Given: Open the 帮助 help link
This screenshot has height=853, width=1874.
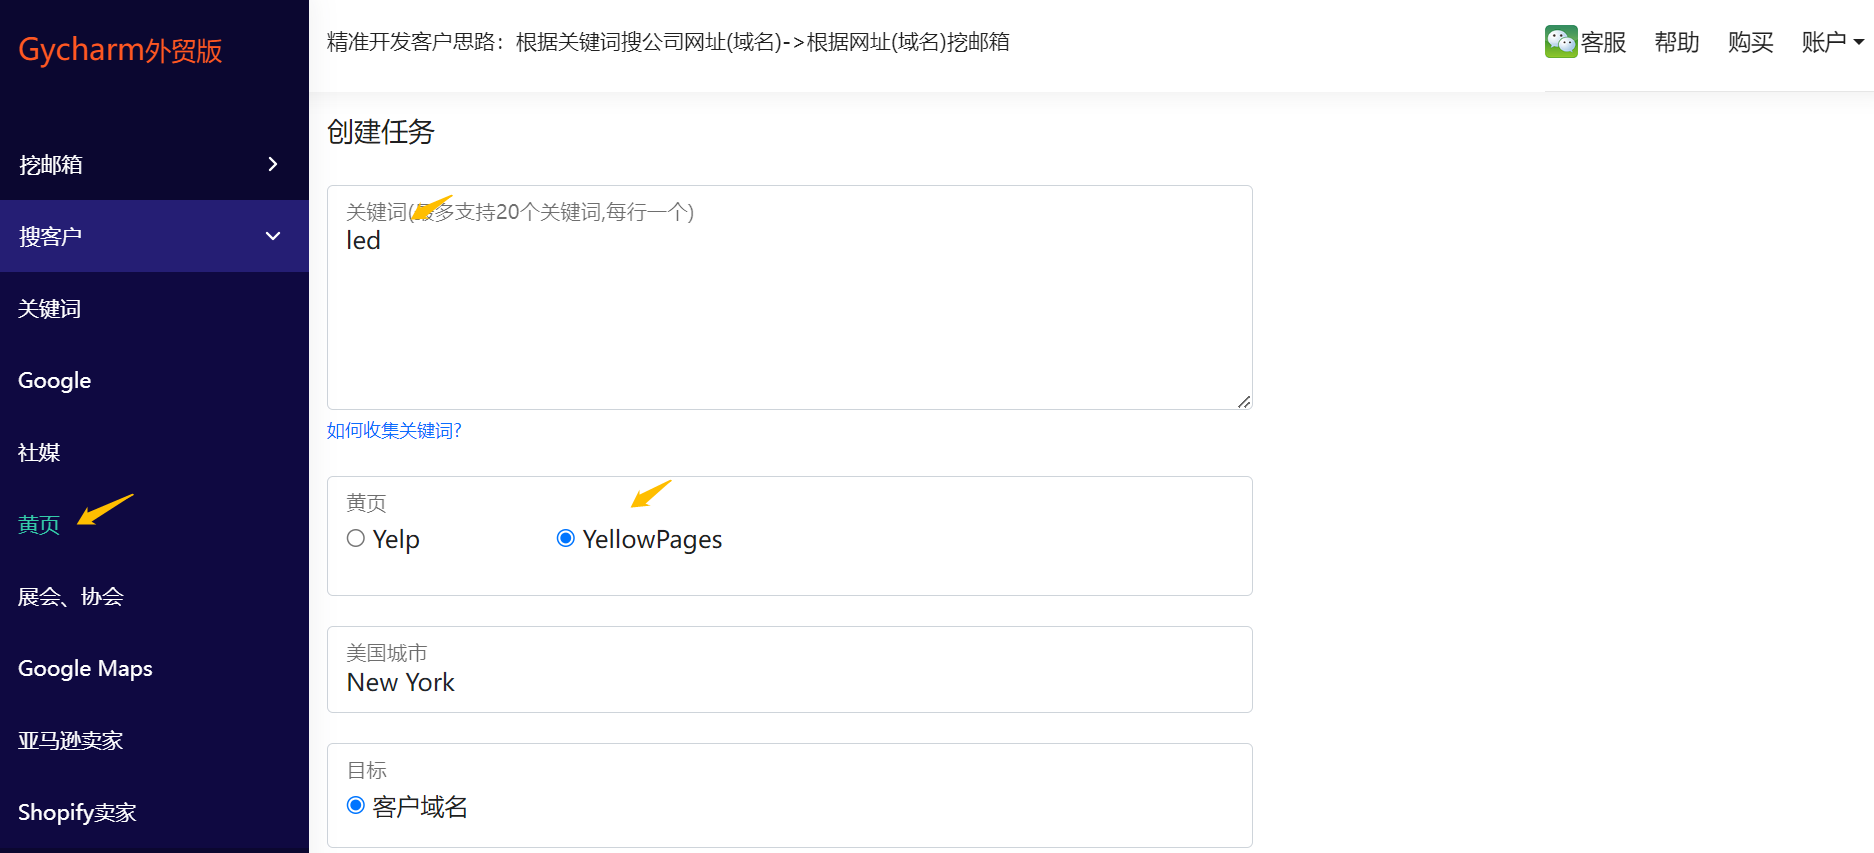Looking at the screenshot, I should point(1677,42).
